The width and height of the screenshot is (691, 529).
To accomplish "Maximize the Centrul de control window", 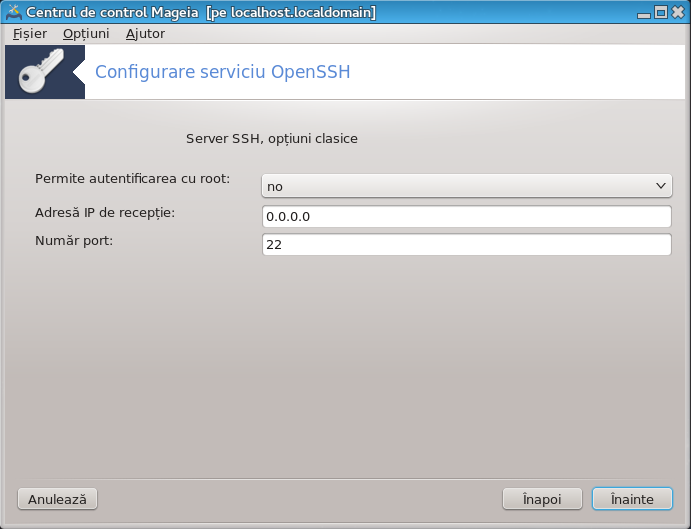I will (661, 12).
